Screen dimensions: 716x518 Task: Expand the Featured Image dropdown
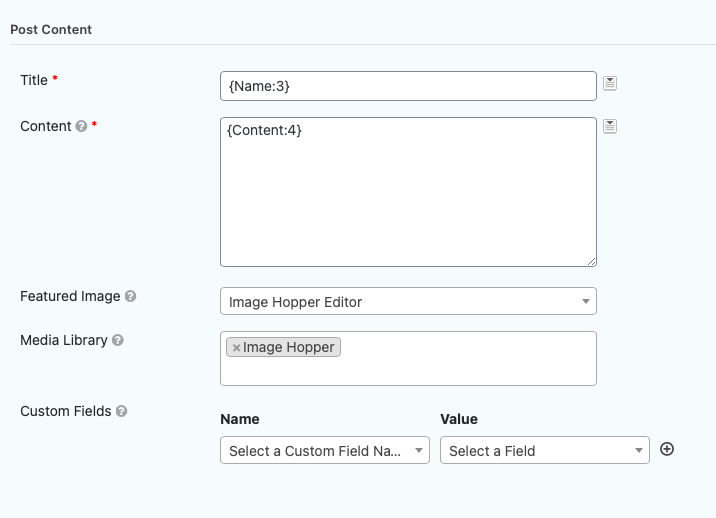[408, 301]
